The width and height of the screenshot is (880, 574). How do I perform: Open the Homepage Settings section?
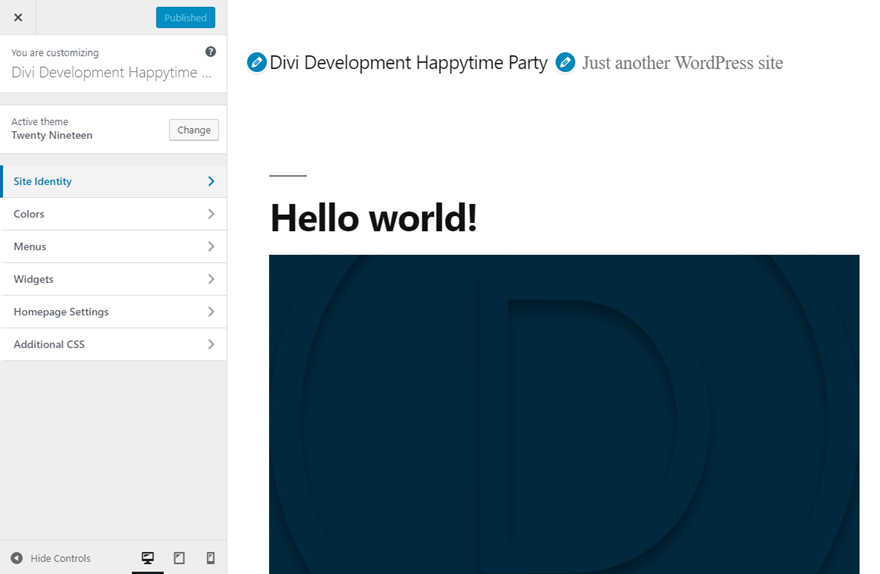pyautogui.click(x=113, y=312)
